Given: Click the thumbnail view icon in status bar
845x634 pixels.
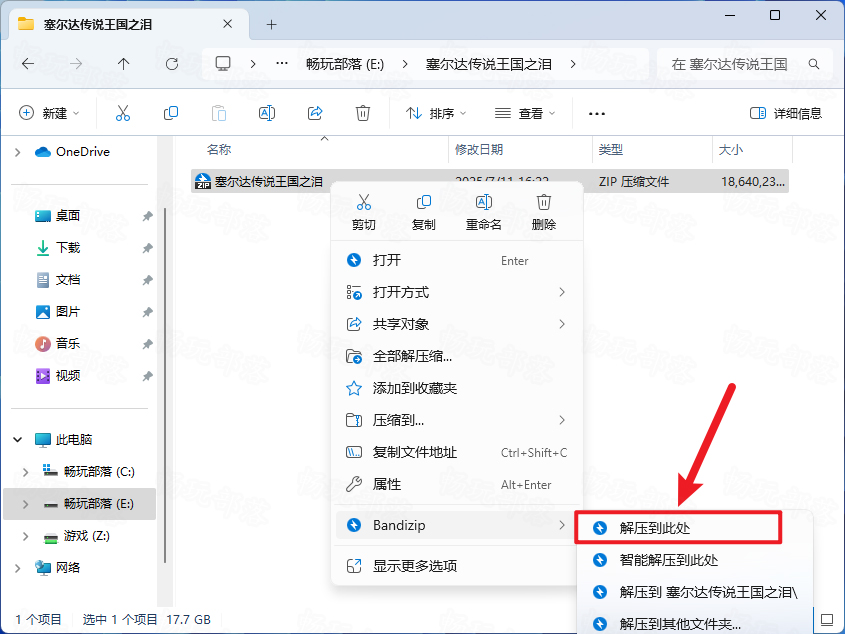Looking at the screenshot, I should click(x=827, y=619).
